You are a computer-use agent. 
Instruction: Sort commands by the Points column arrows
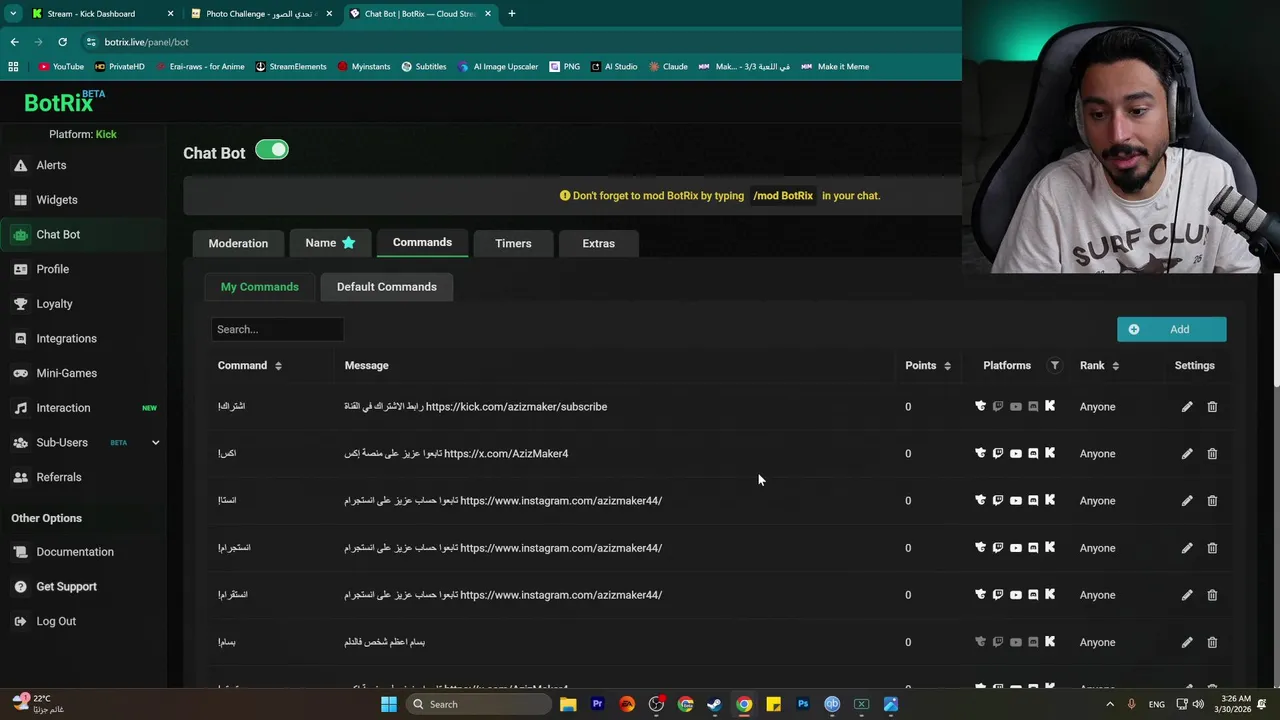[x=947, y=366]
